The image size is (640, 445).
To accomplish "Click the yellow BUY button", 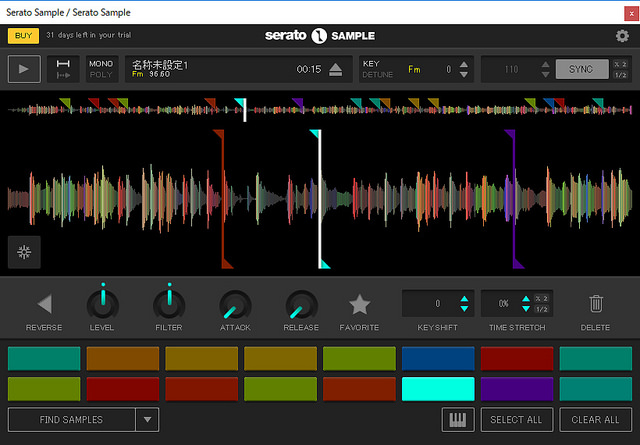I will coord(23,36).
